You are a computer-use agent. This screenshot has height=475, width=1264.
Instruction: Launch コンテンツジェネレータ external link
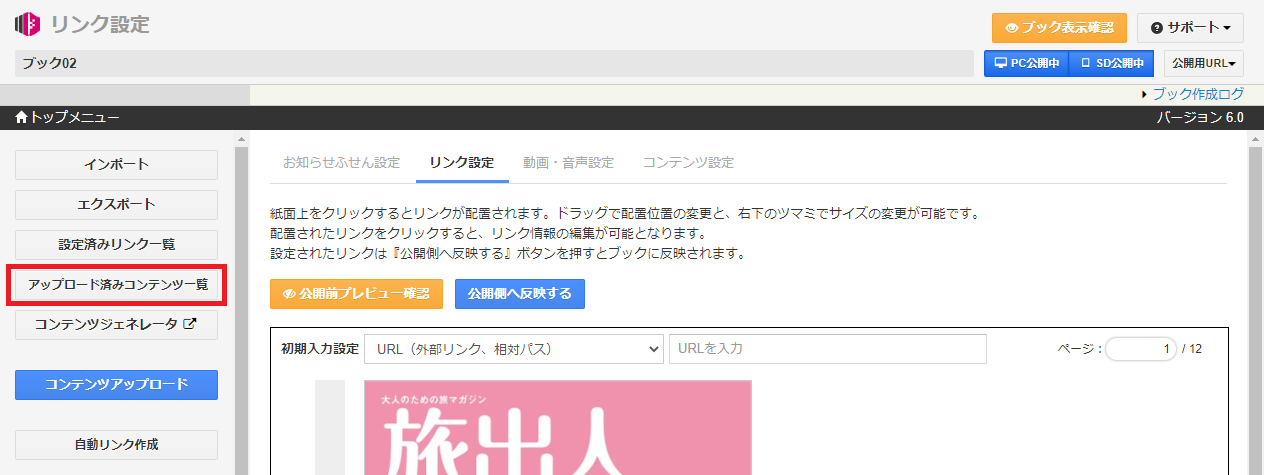[116, 325]
